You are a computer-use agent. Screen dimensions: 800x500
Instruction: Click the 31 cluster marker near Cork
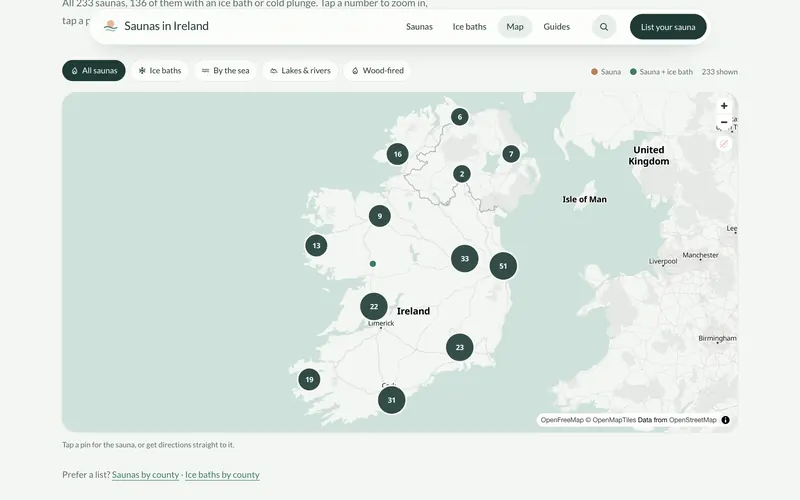391,400
